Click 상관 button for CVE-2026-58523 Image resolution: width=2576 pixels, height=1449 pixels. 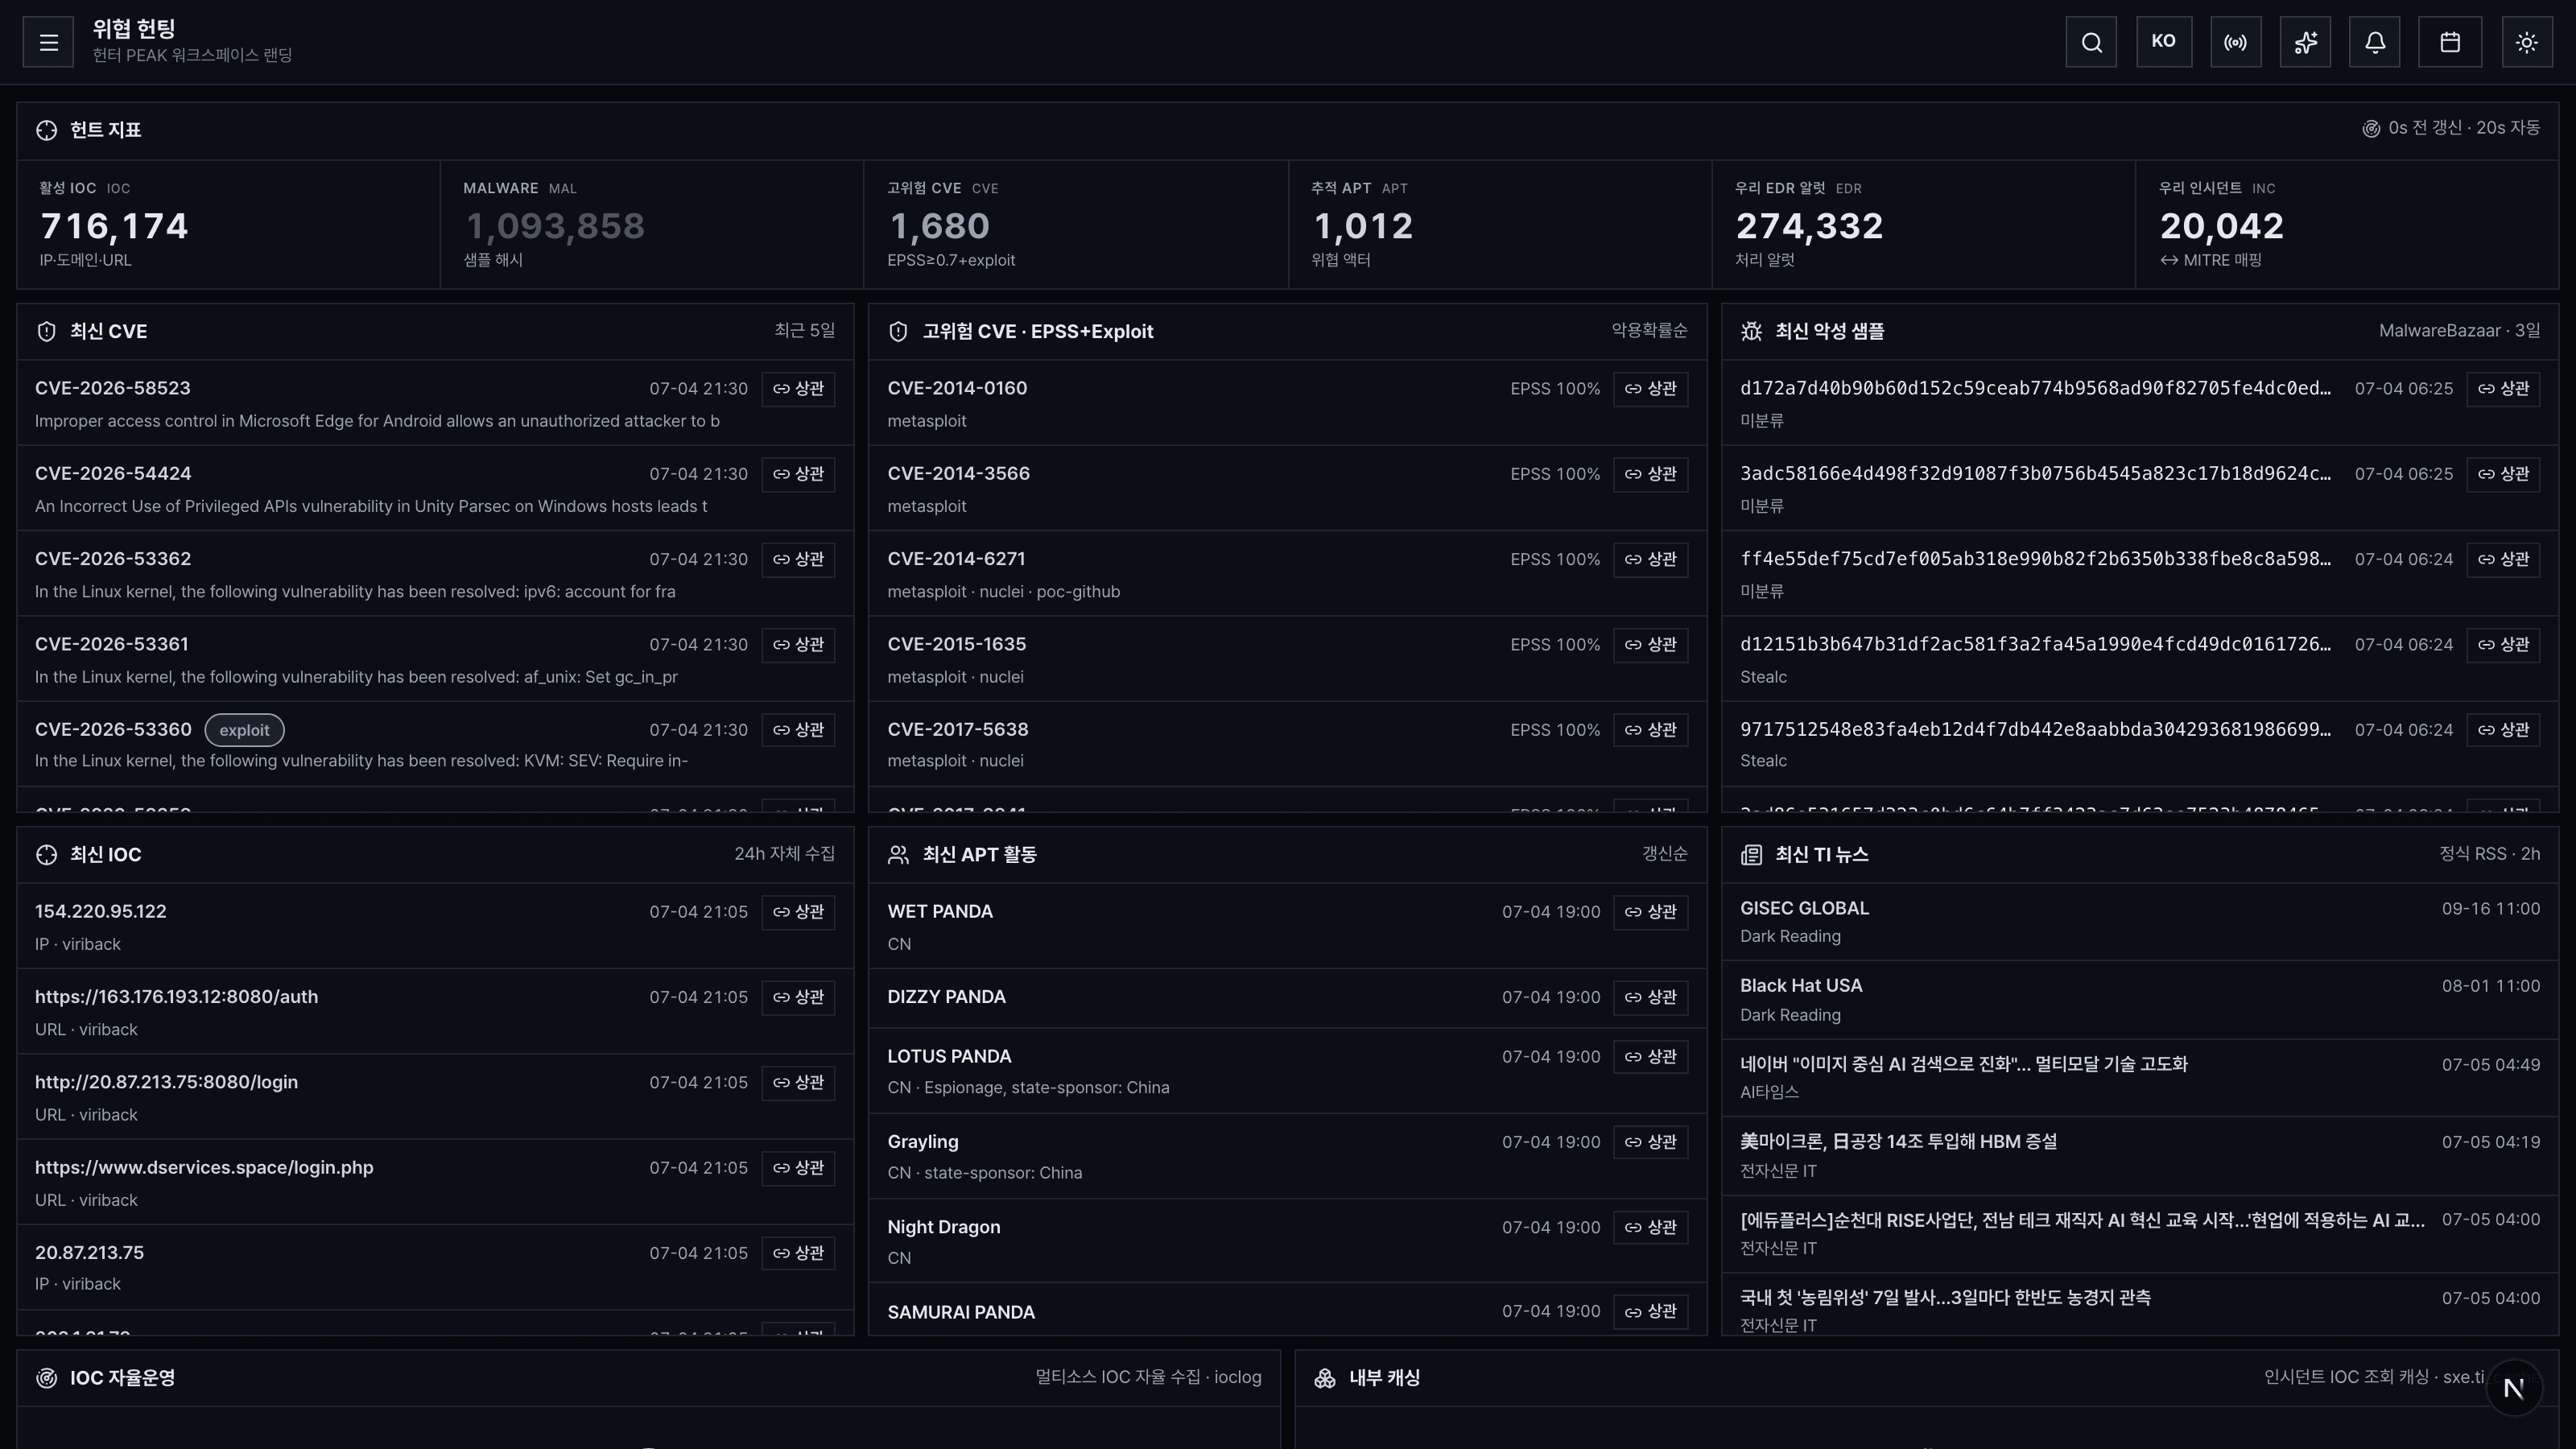point(798,389)
